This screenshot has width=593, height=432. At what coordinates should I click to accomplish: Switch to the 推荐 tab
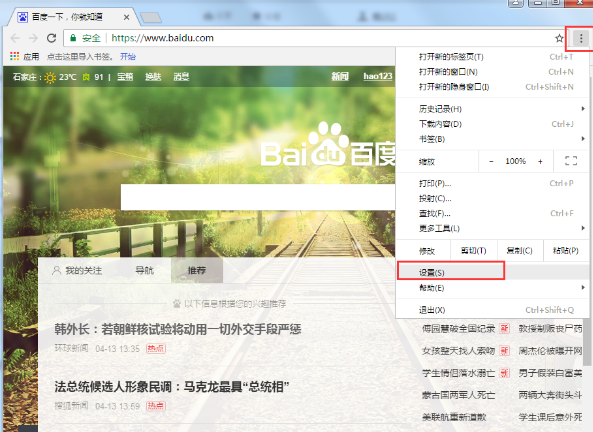coord(197,270)
